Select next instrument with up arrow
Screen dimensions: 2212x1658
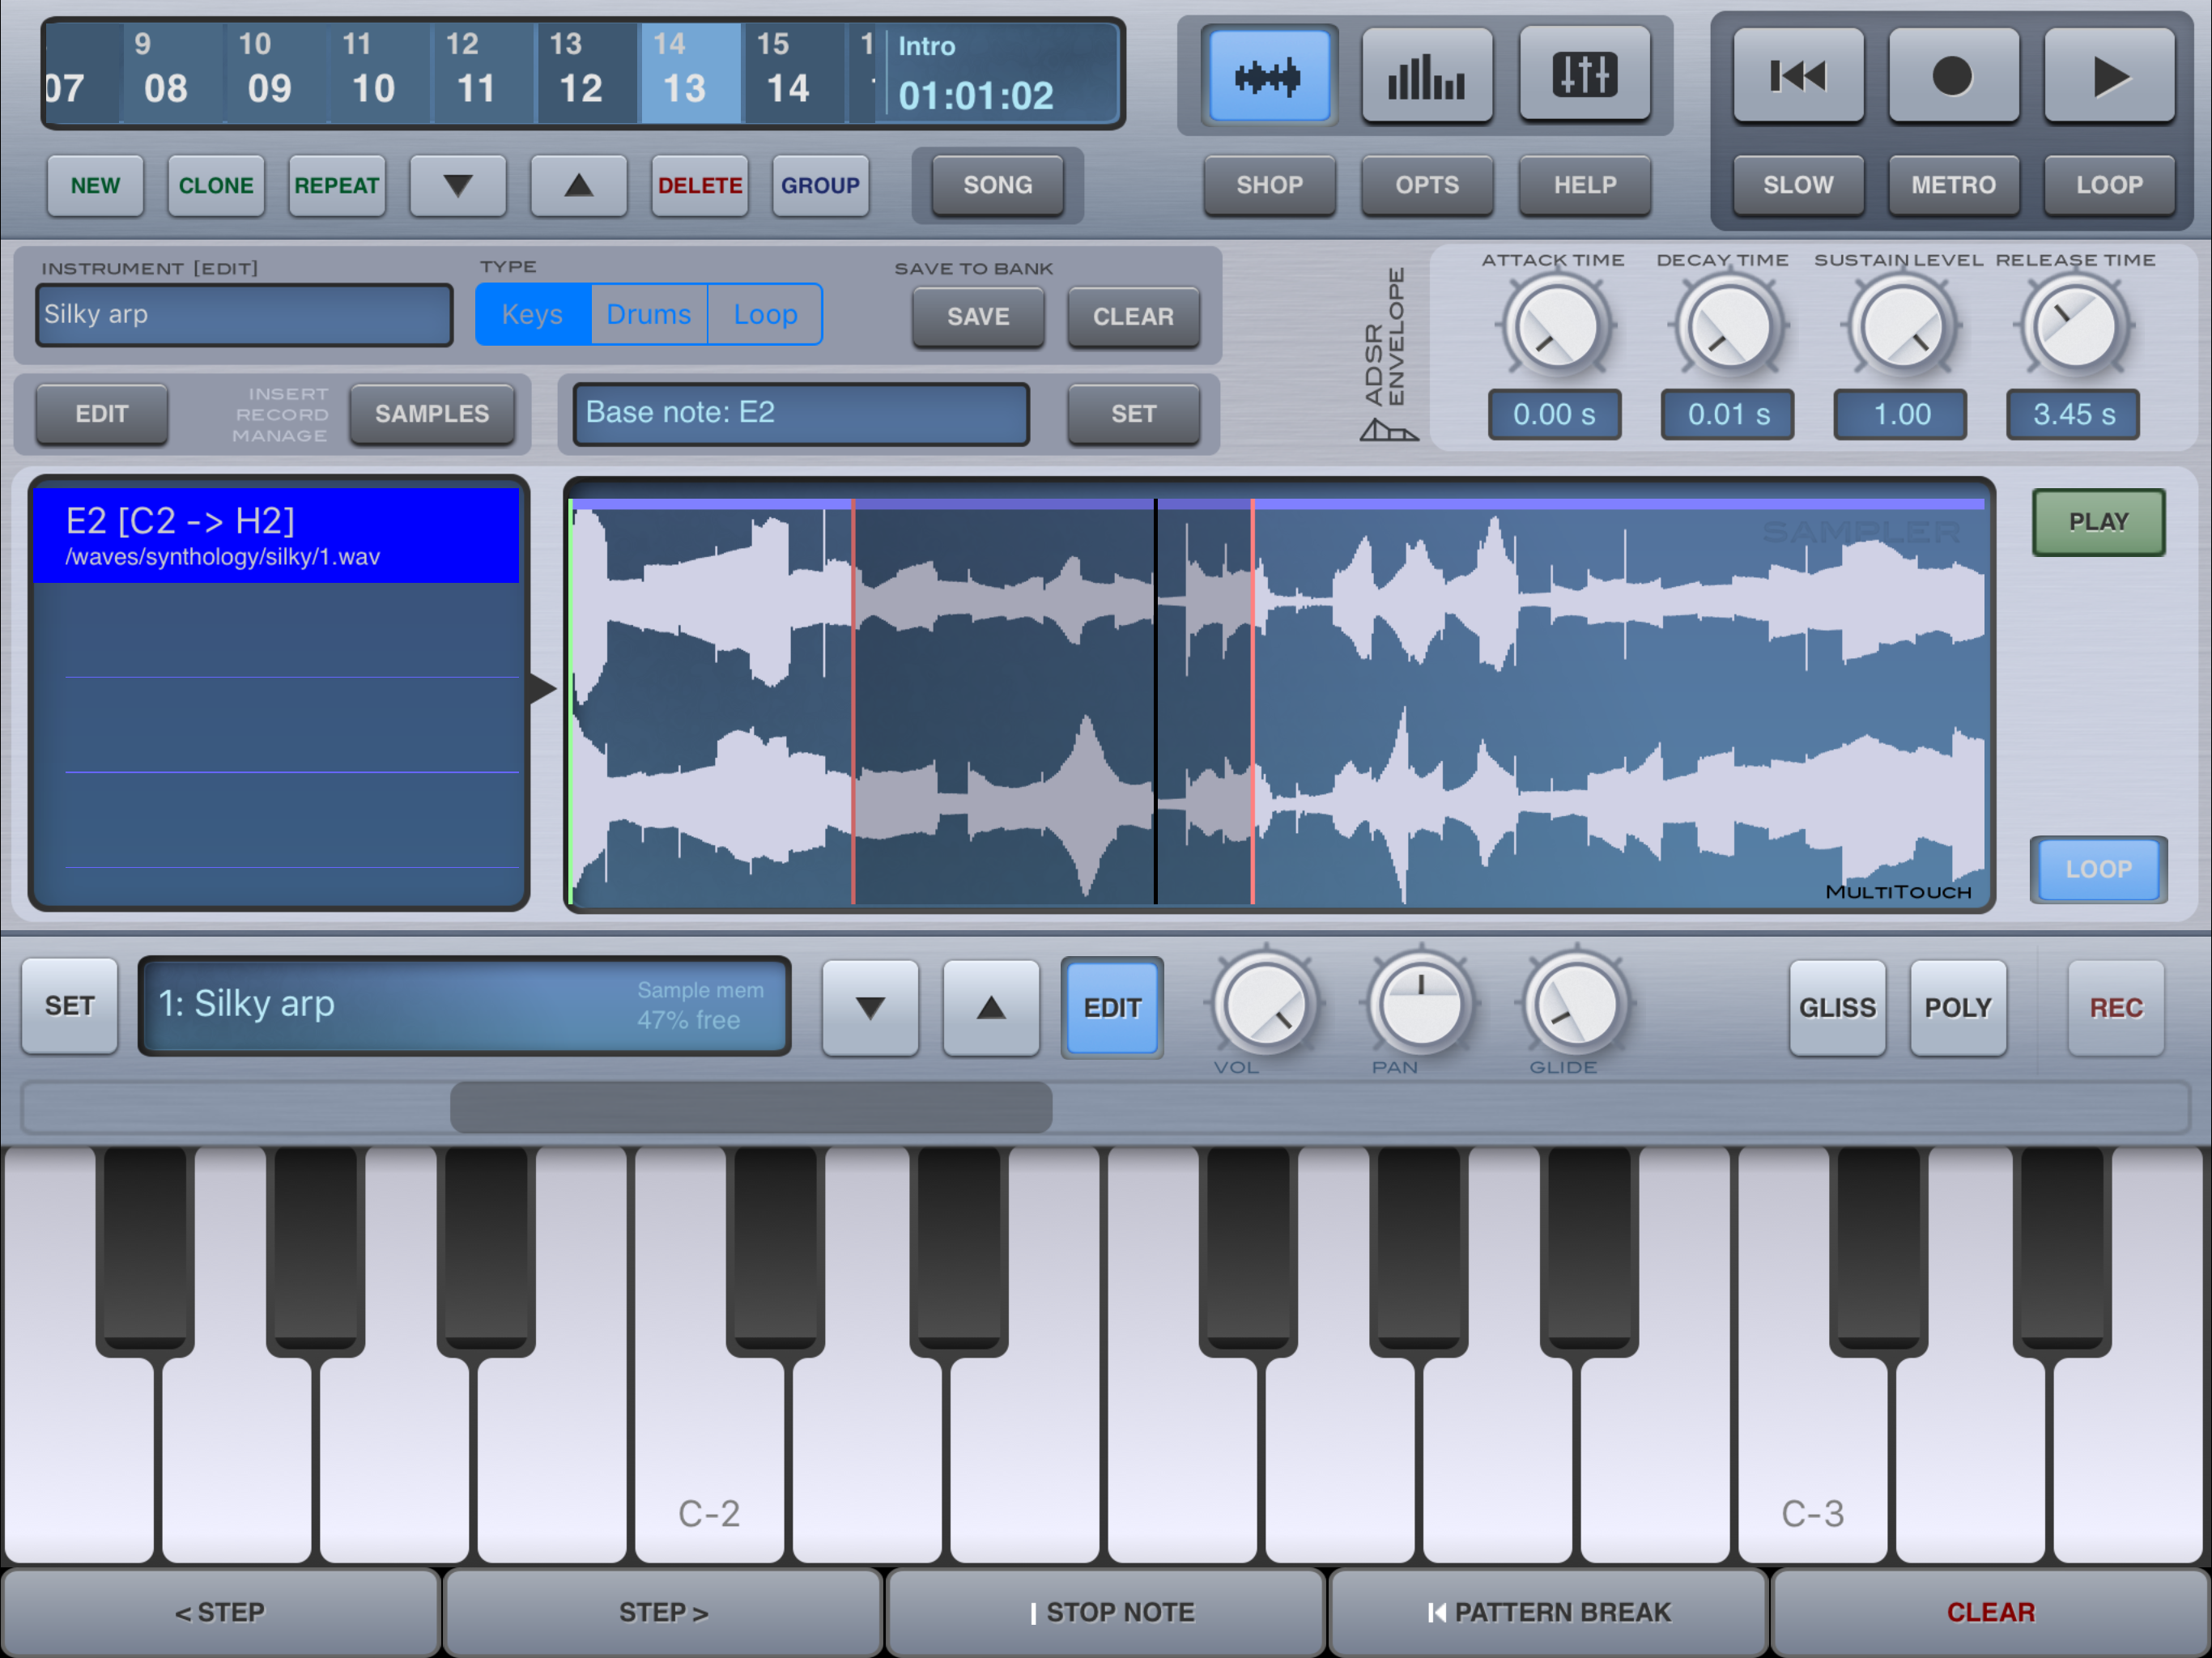(x=990, y=1007)
